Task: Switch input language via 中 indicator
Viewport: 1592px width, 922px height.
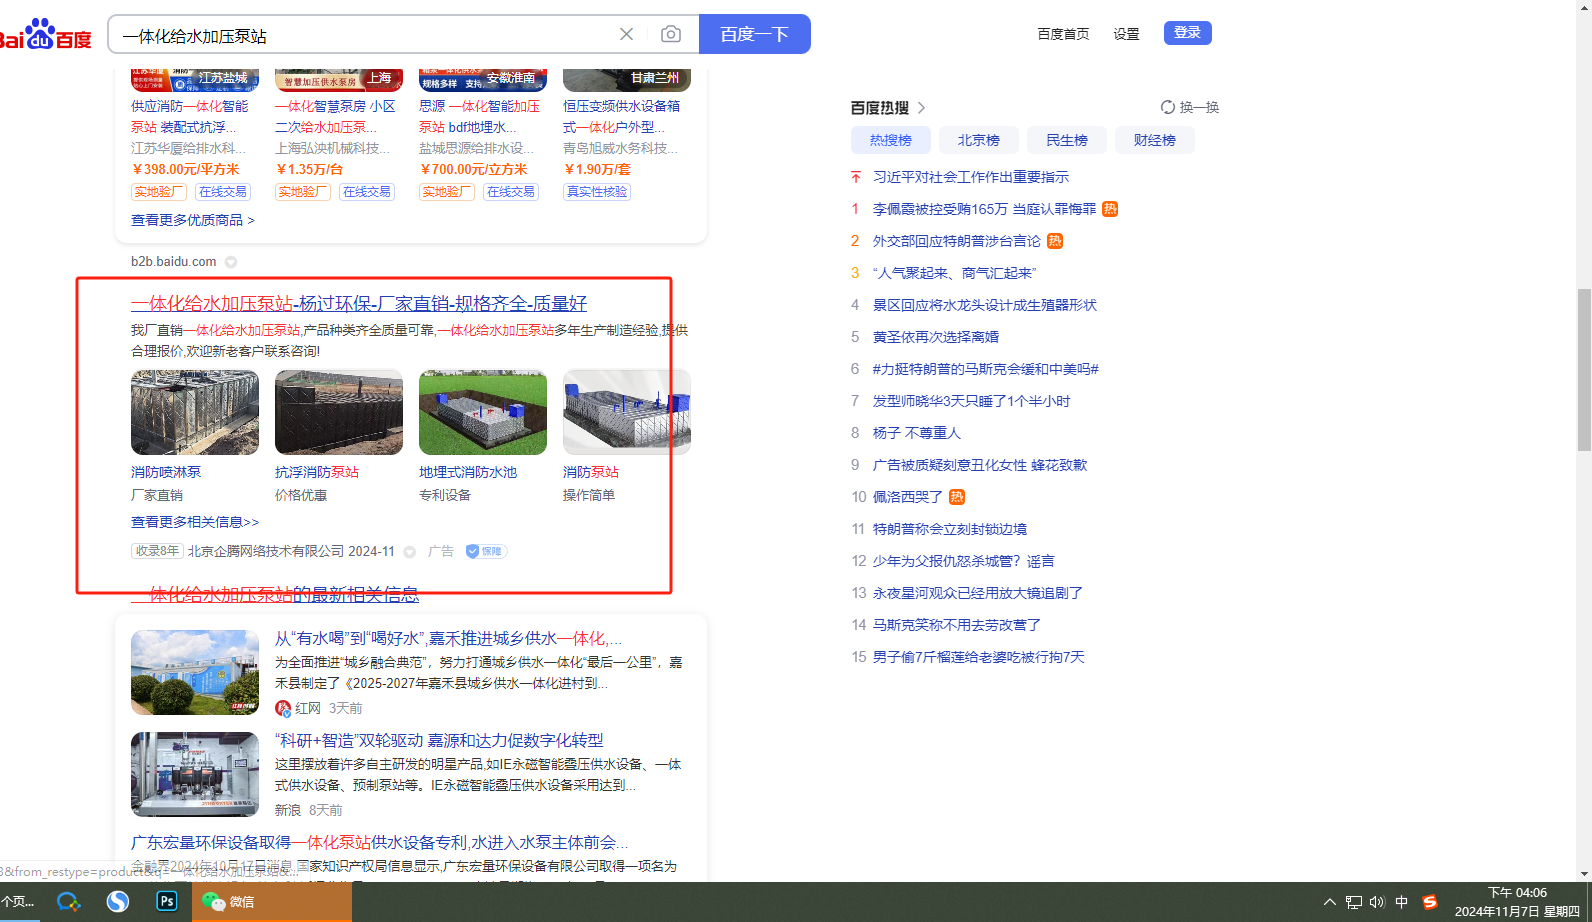Action: click(1402, 902)
